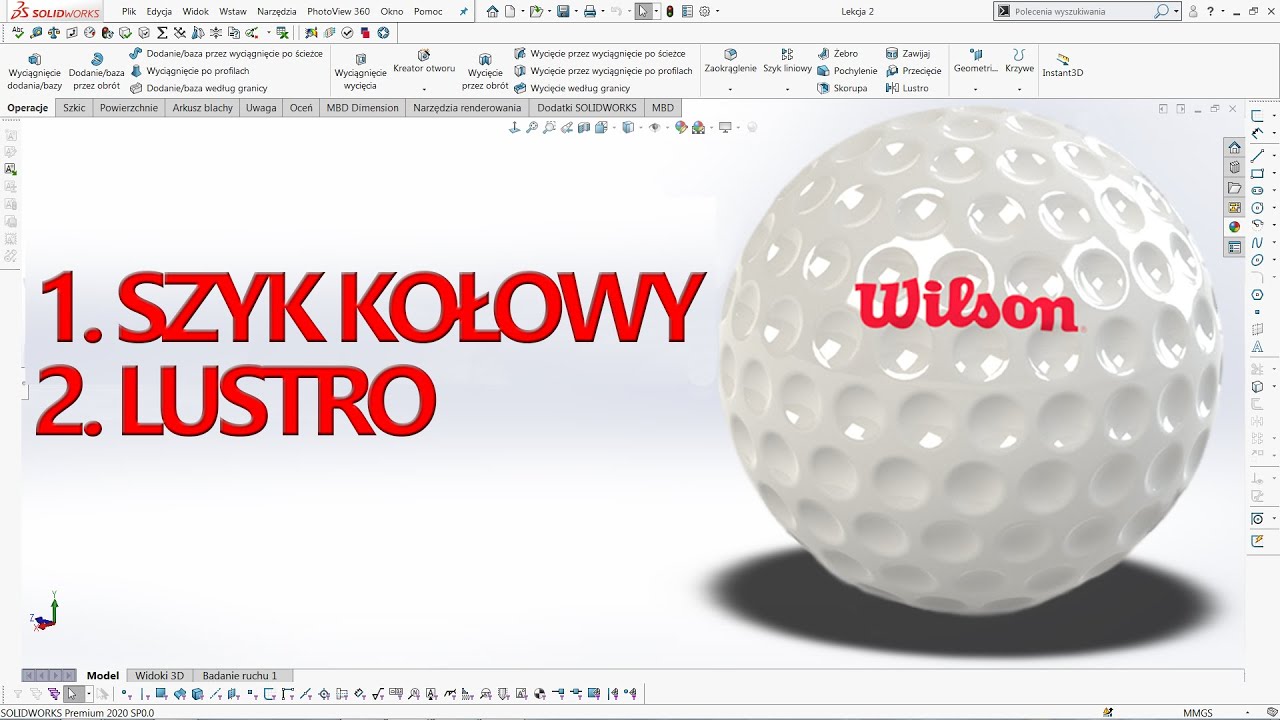Open the Widok menu
The image size is (1280, 720).
[x=196, y=12]
